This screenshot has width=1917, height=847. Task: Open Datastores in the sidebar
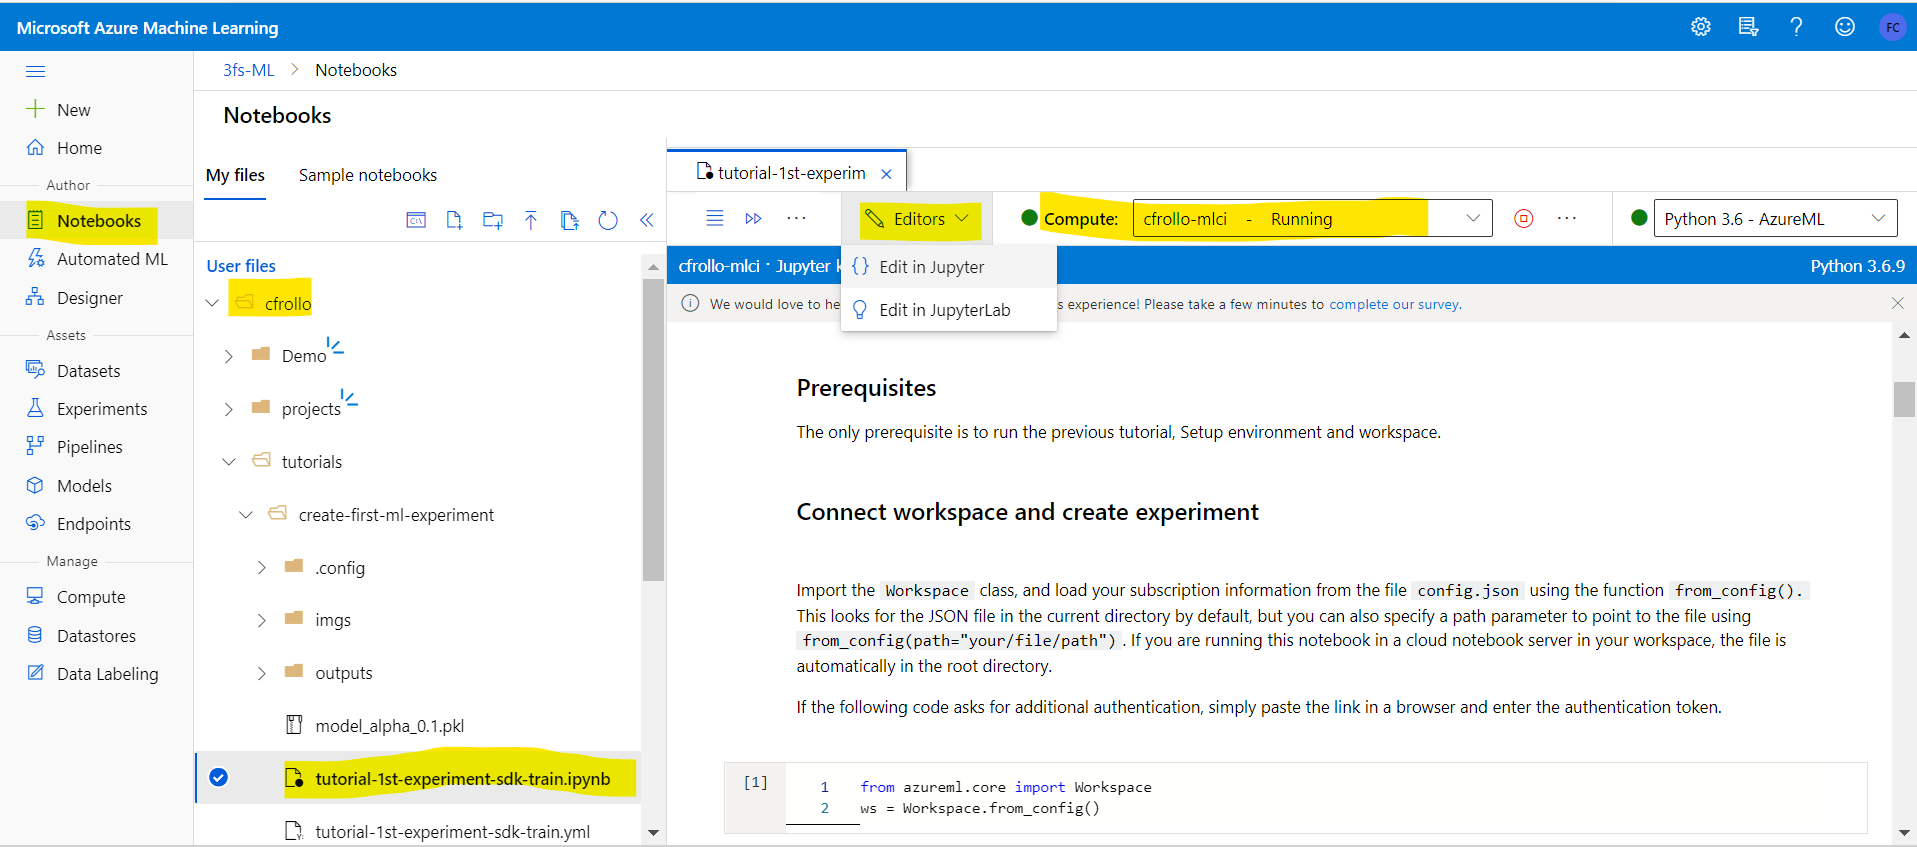coord(80,636)
